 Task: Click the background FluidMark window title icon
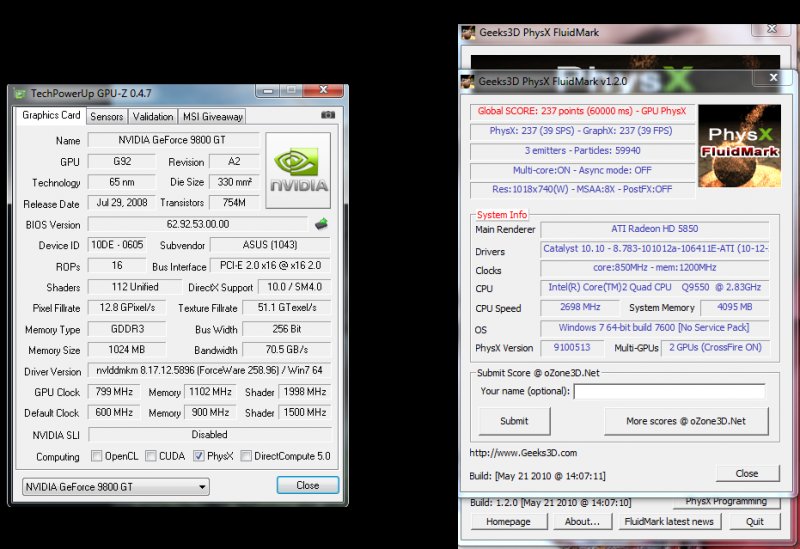pyautogui.click(x=468, y=33)
